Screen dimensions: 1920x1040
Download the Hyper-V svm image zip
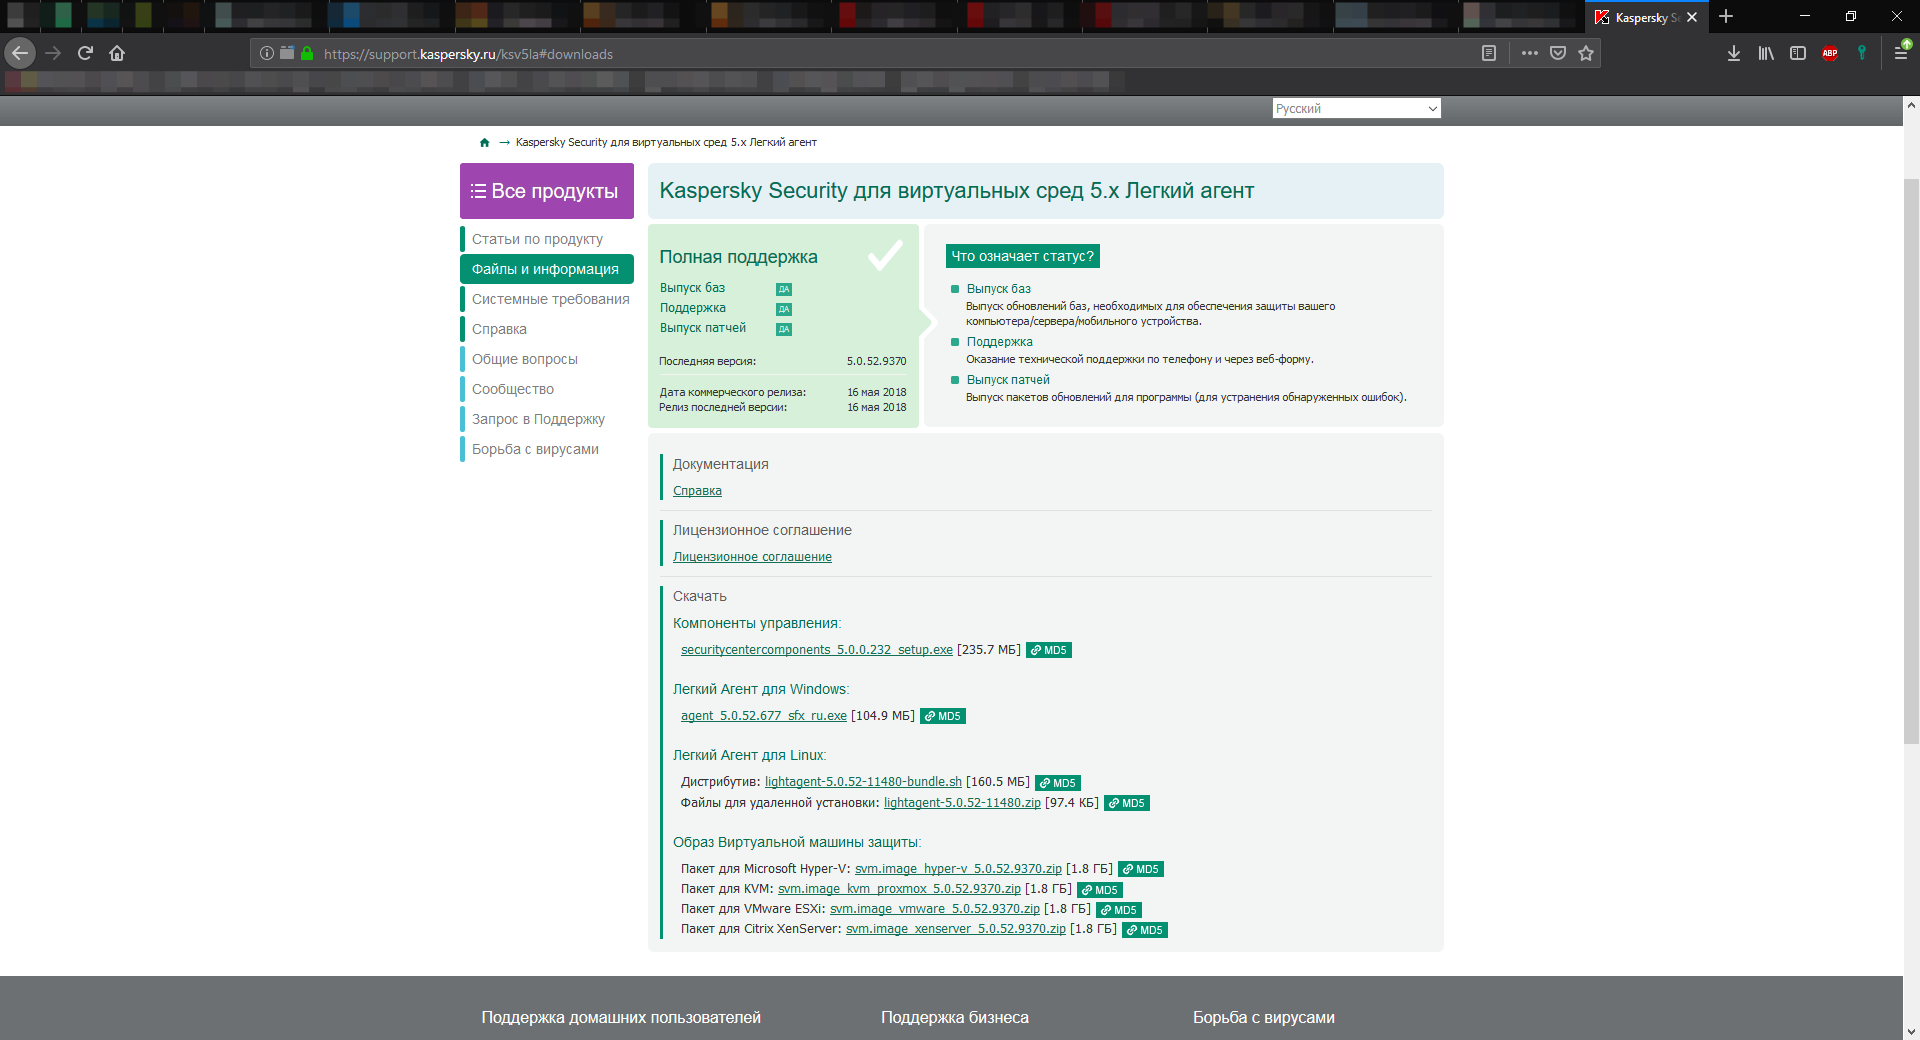pos(958,869)
